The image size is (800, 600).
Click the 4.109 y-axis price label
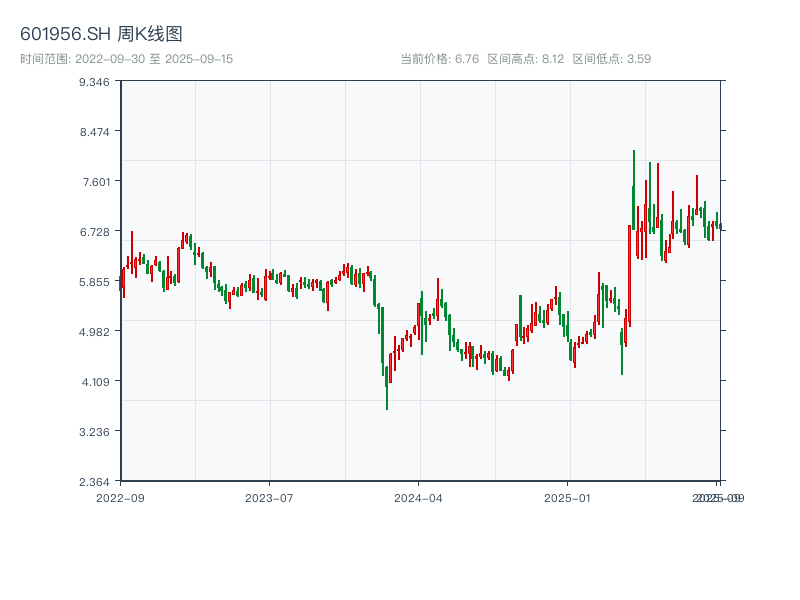93,381
